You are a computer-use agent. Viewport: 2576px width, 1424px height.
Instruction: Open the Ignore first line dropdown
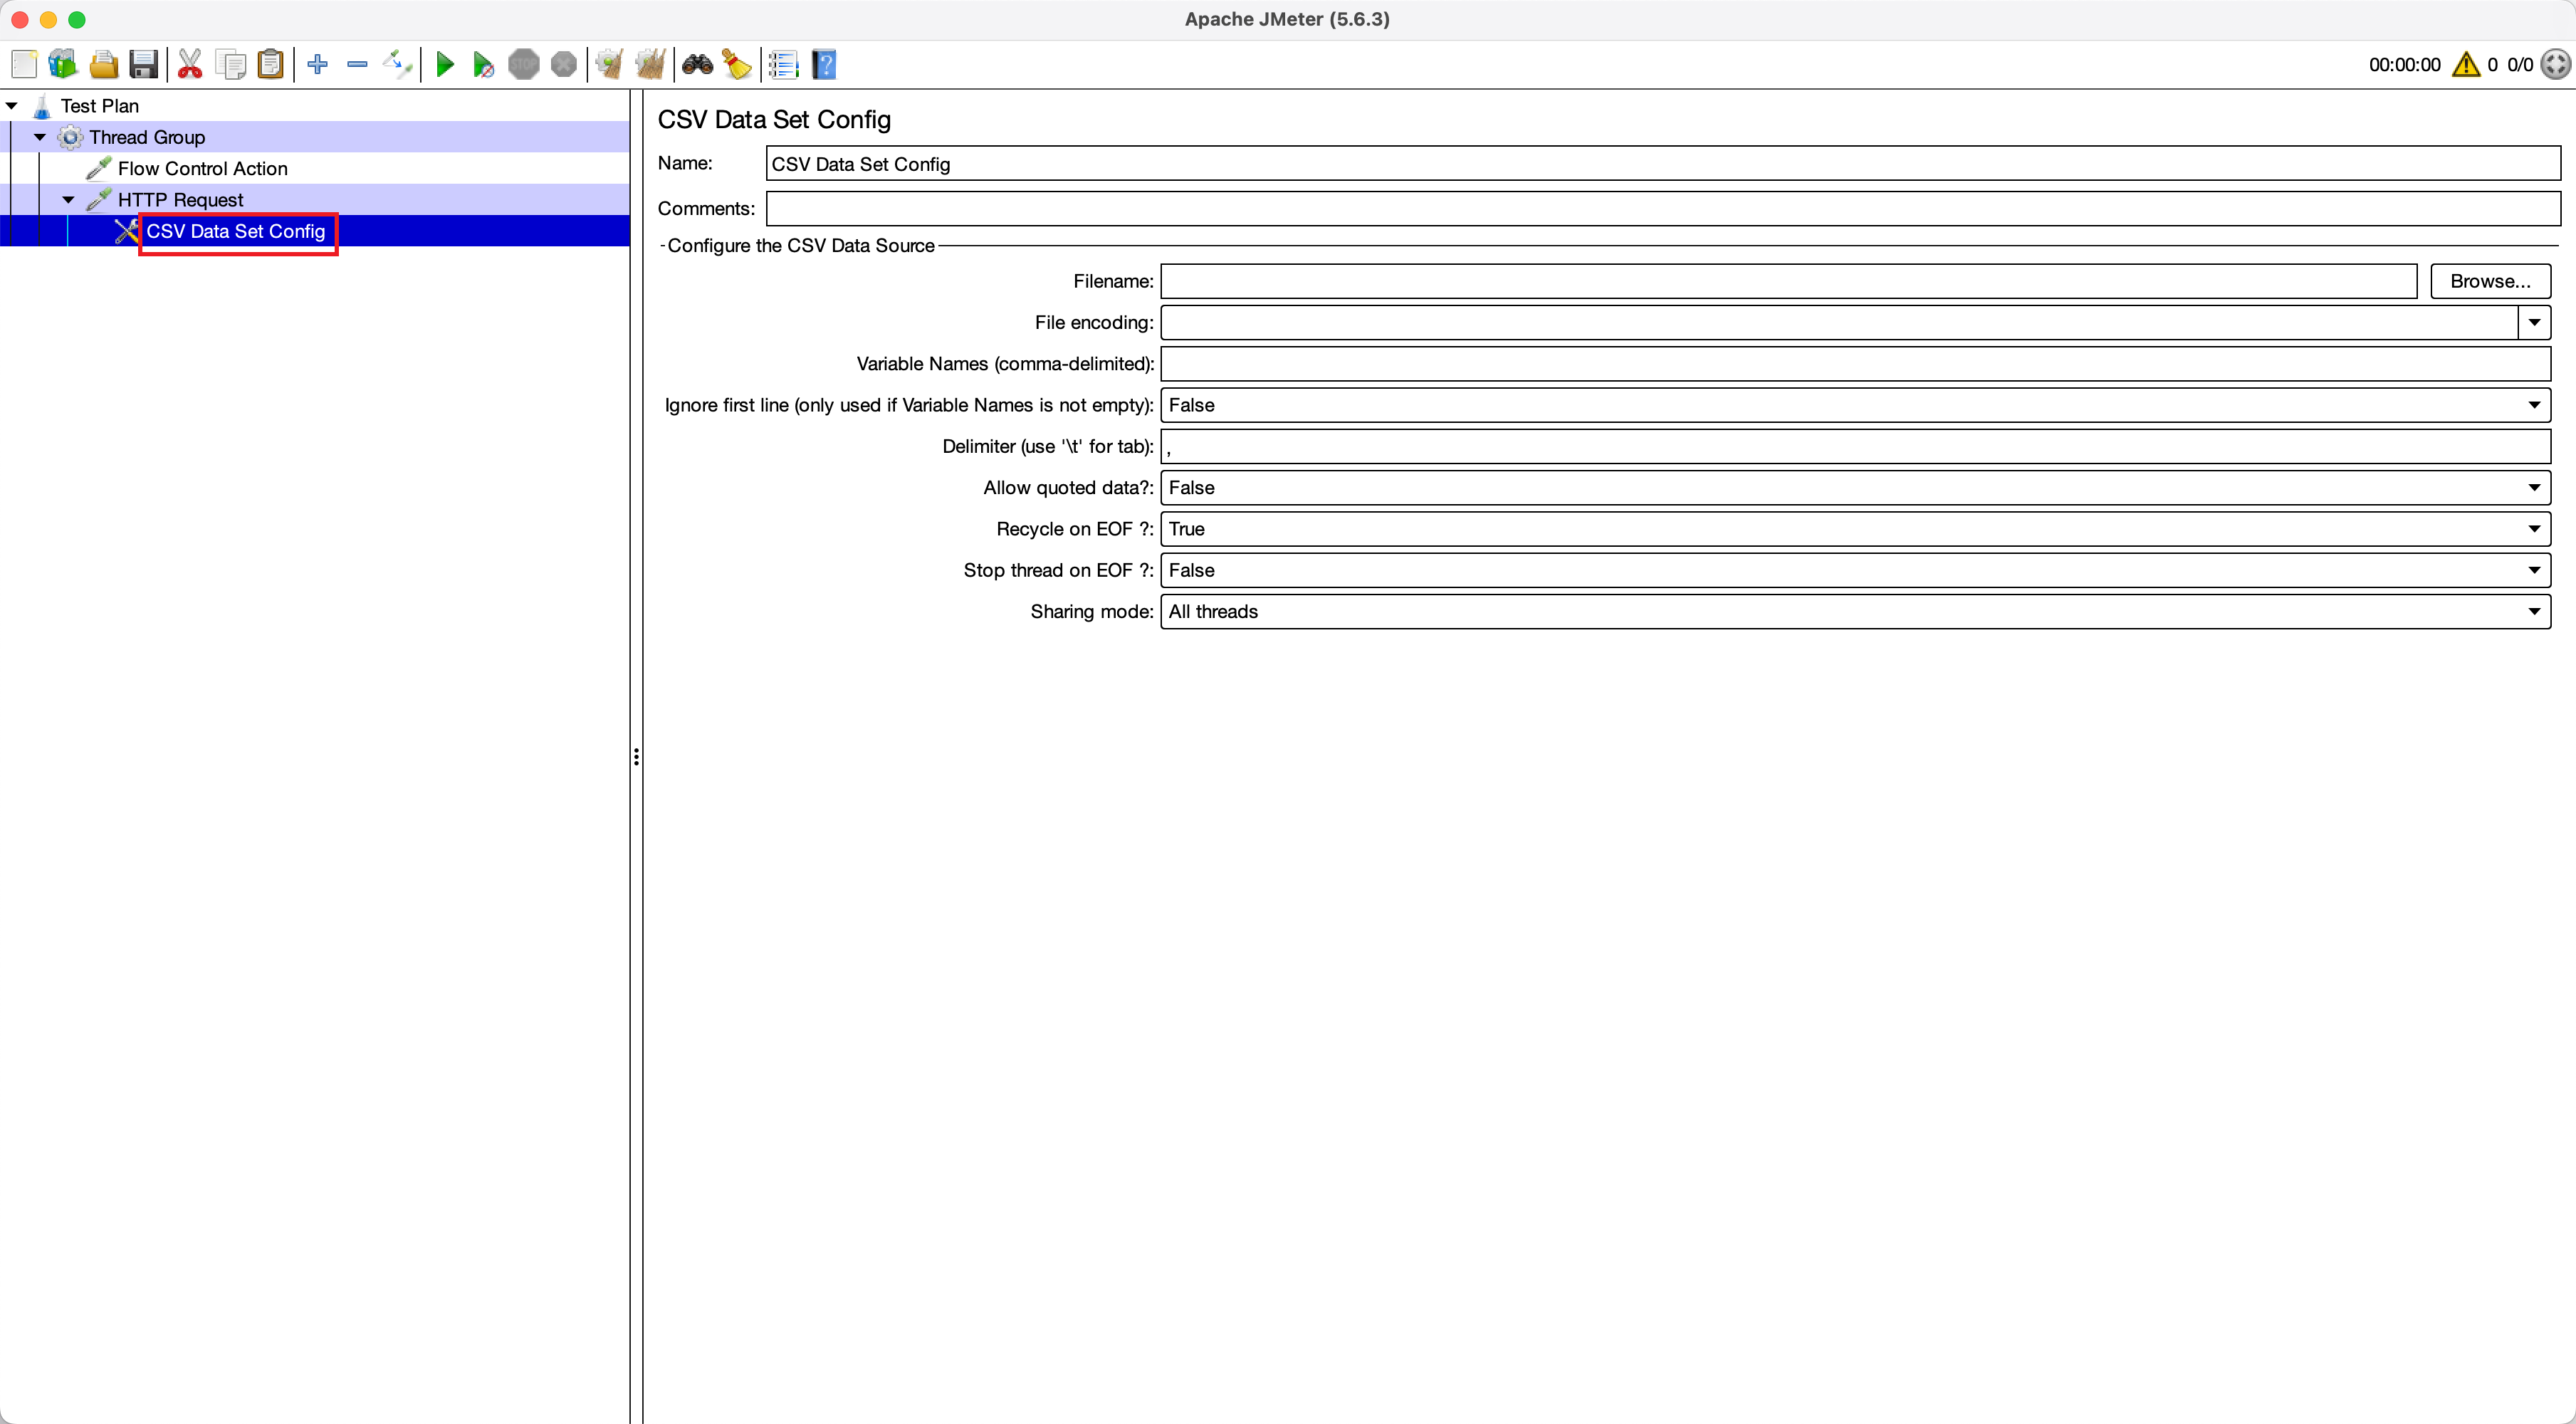[1855, 405]
